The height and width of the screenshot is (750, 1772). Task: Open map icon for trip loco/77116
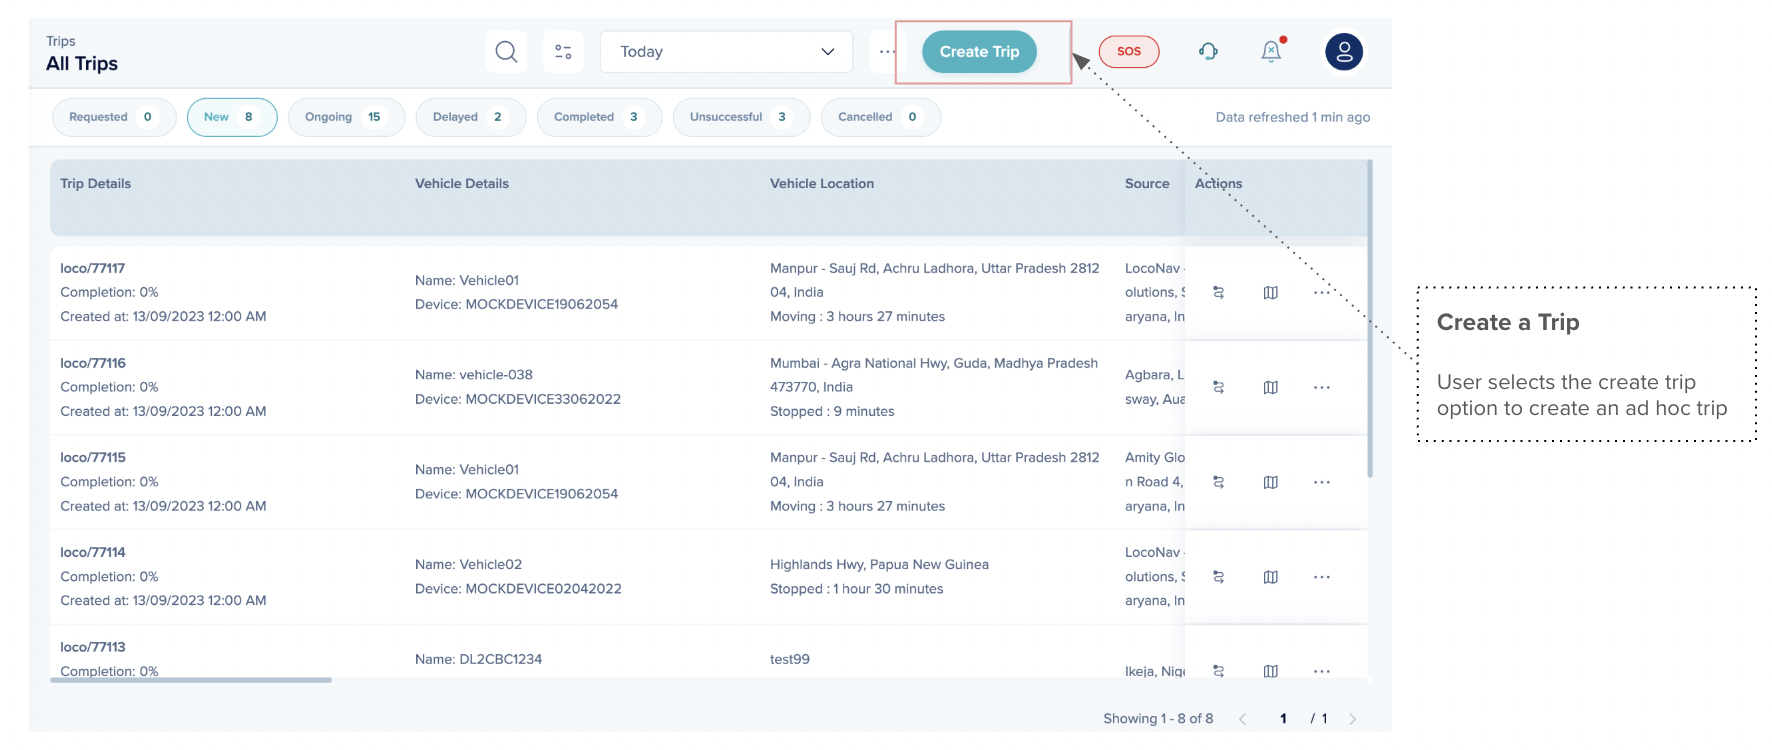coord(1270,388)
